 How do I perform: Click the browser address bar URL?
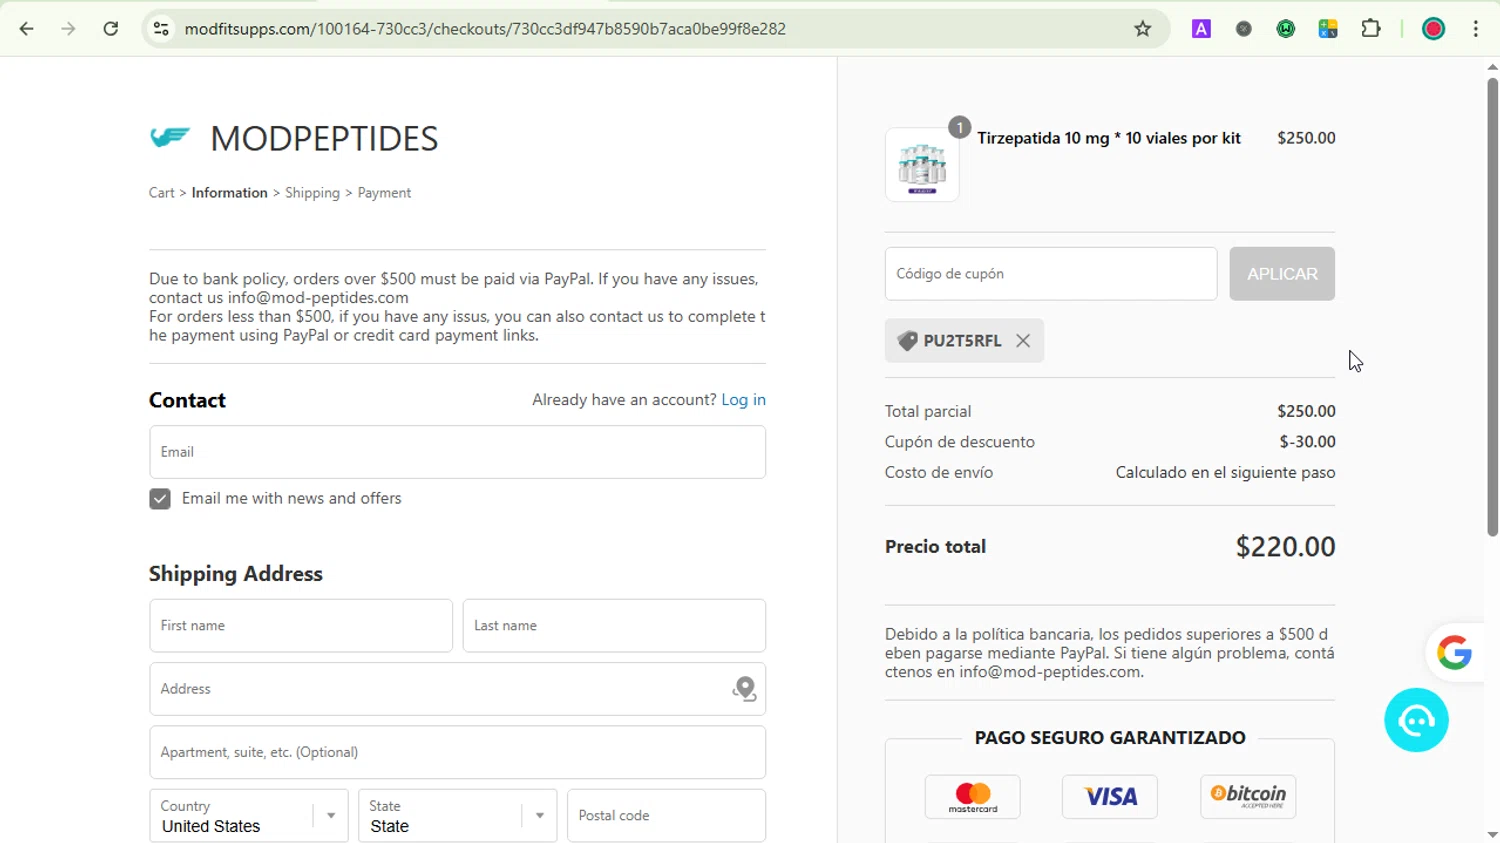(x=485, y=29)
